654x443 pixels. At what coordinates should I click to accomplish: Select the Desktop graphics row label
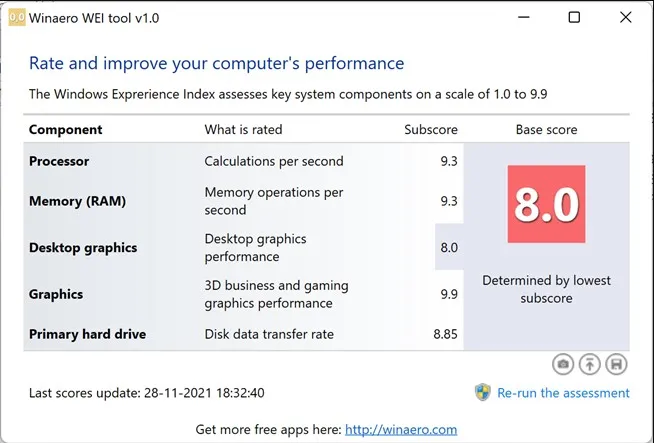click(83, 247)
